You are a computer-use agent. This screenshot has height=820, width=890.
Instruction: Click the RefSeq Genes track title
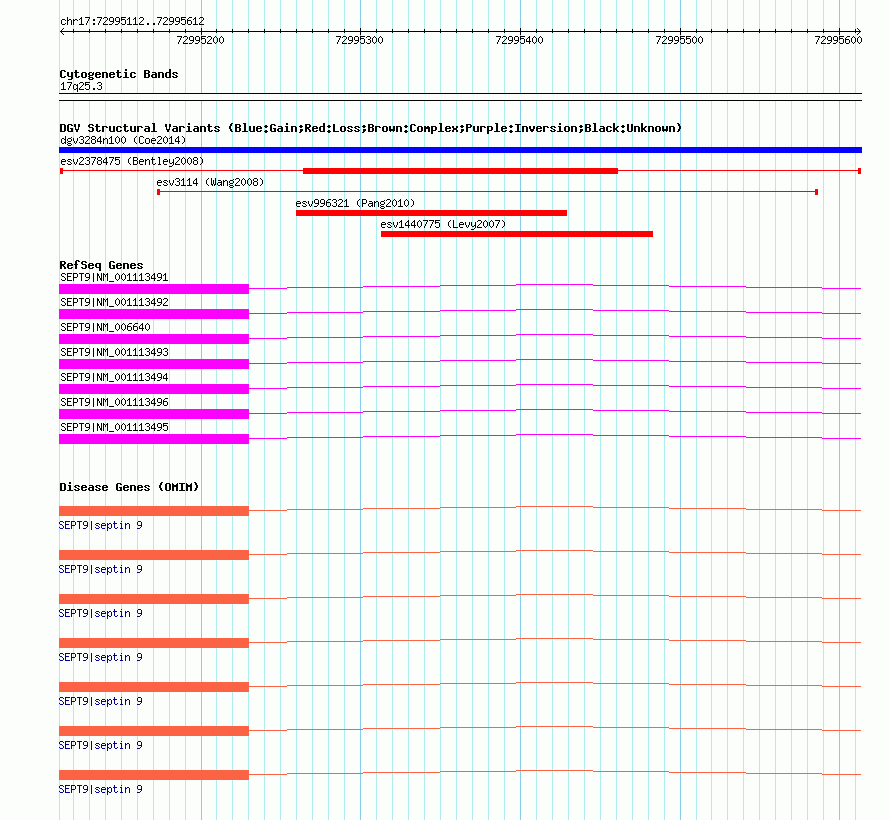[x=101, y=265]
